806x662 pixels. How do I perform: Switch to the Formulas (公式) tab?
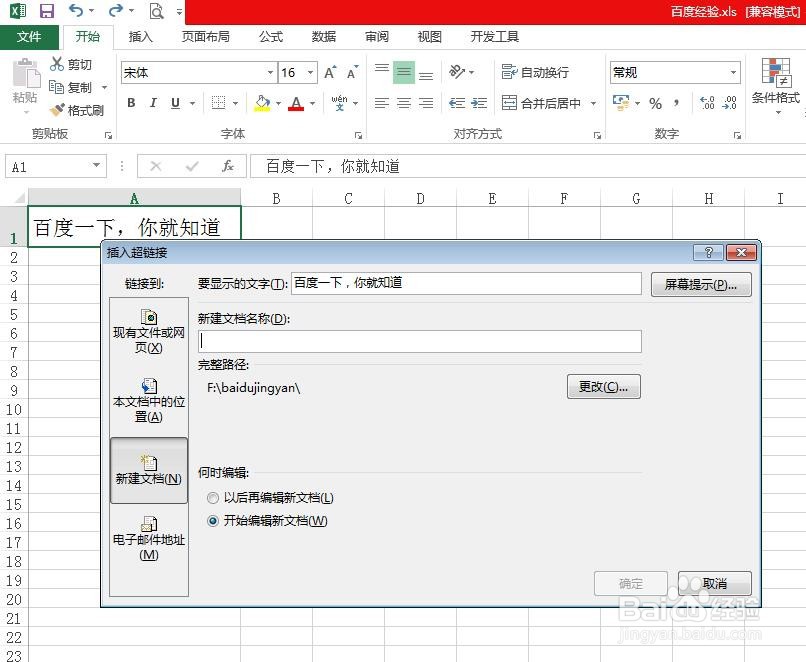[271, 36]
